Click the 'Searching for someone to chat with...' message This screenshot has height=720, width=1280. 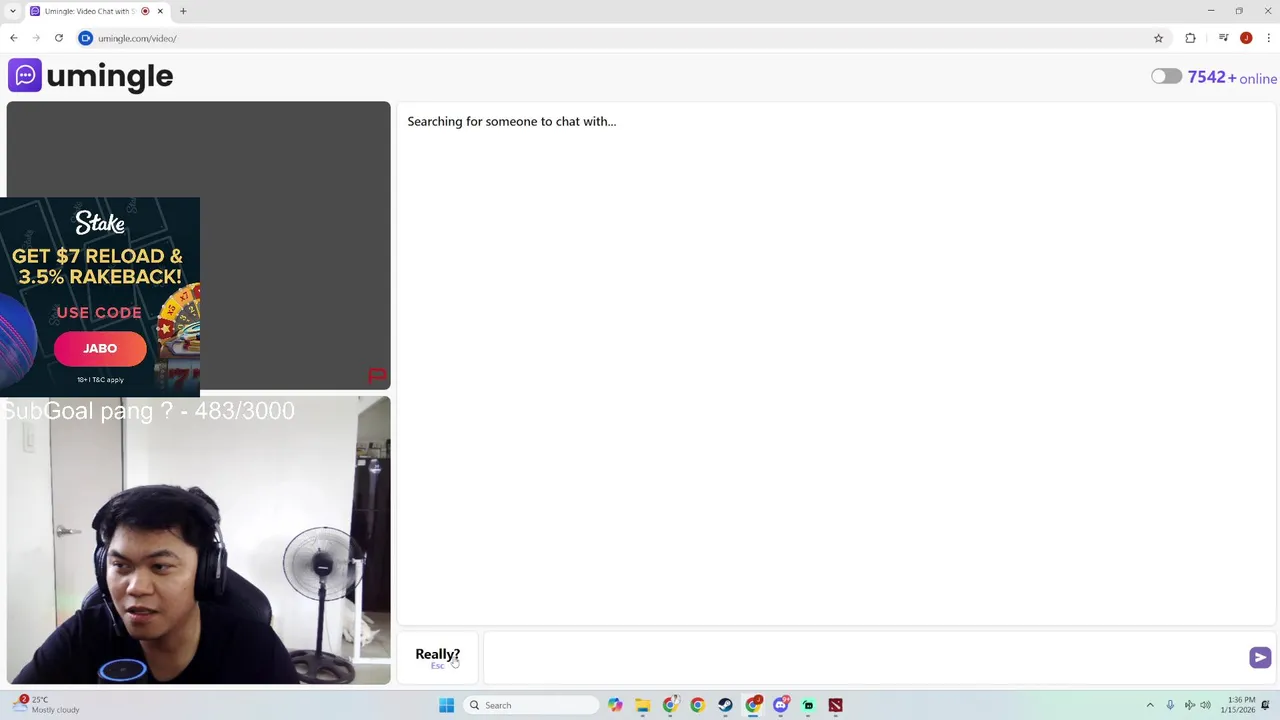[512, 121]
